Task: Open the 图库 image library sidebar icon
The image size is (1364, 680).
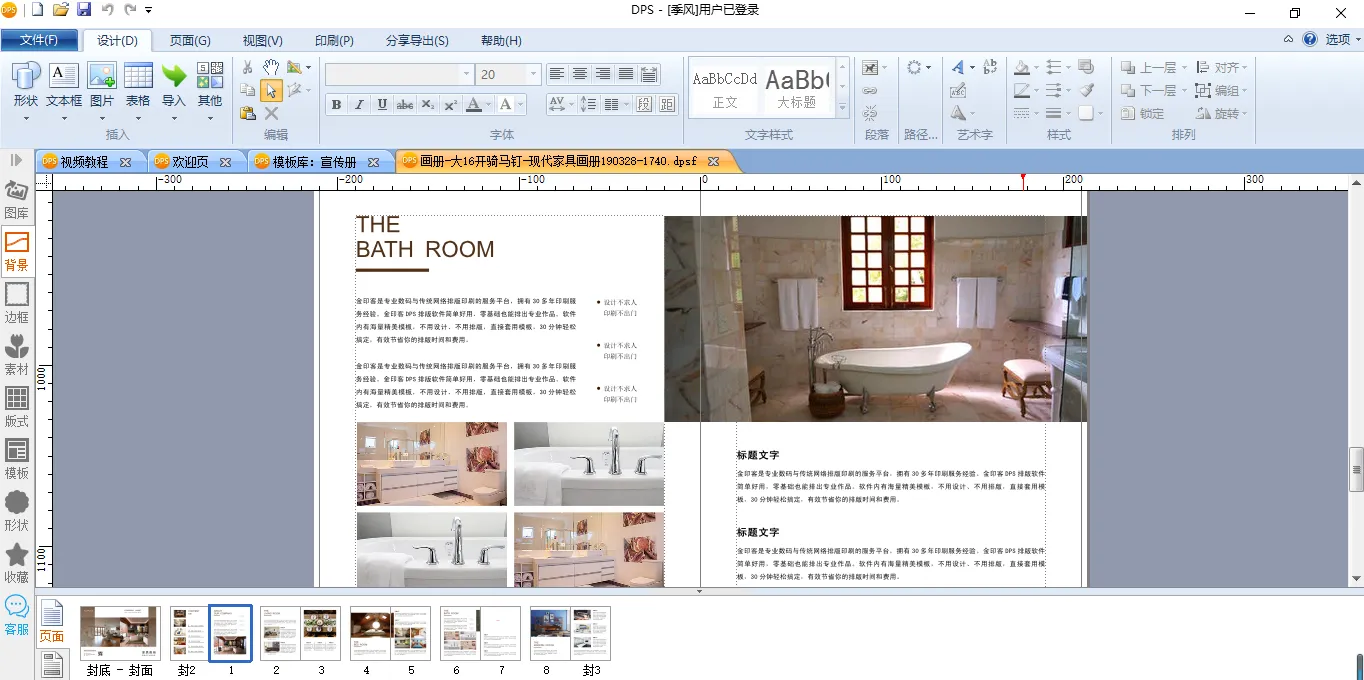Action: click(x=17, y=199)
